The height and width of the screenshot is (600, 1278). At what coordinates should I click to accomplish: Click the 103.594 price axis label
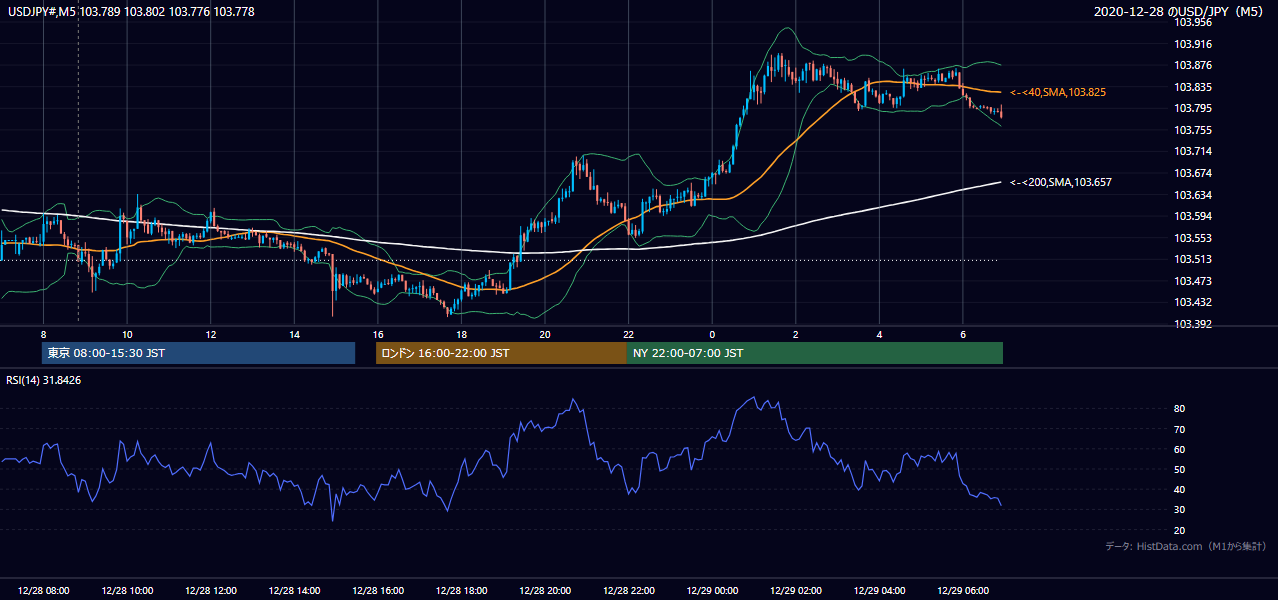click(x=1191, y=216)
